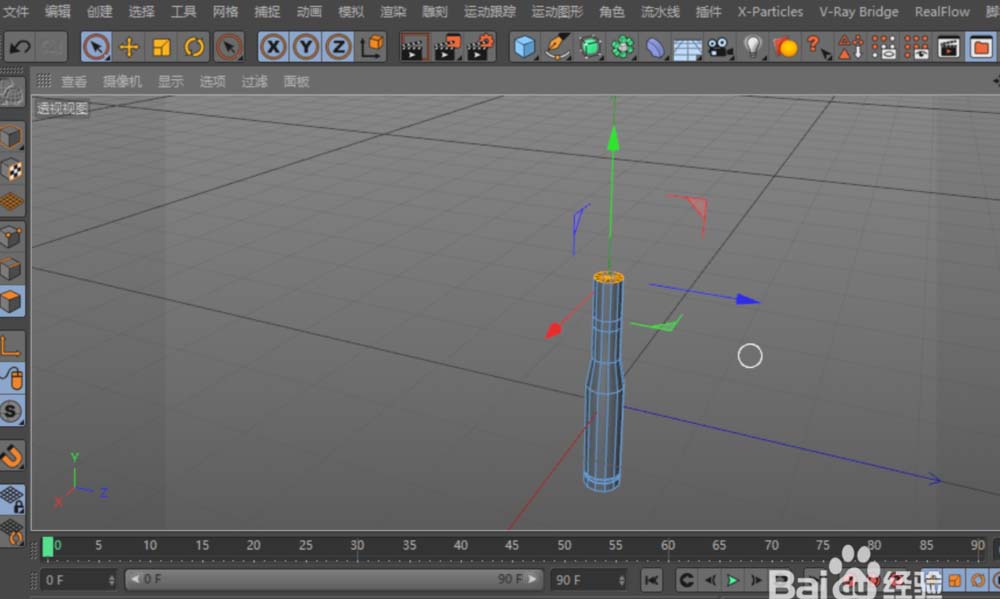Open the 显示 viewport menu
This screenshot has height=599, width=1000.
click(x=170, y=81)
